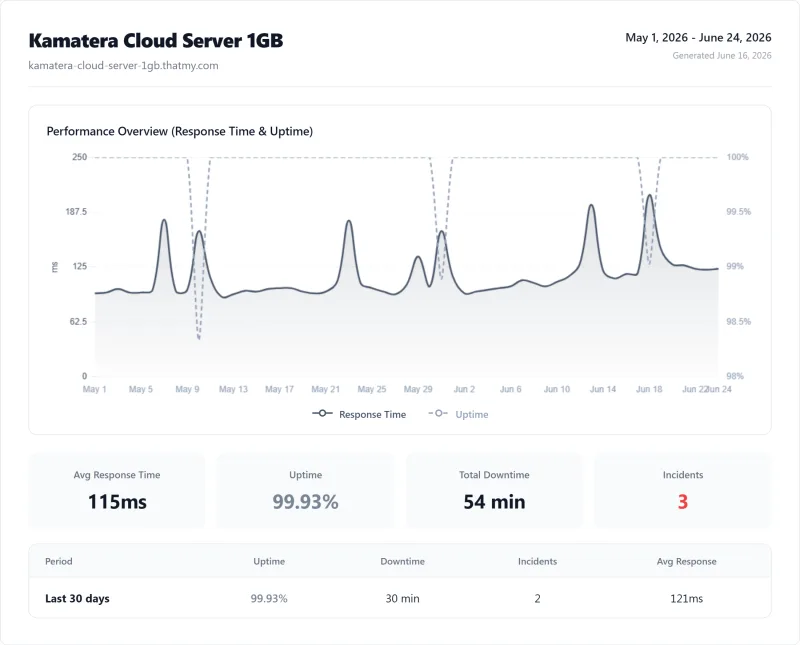Click the Downtime column header
Image resolution: width=800 pixels, height=645 pixels.
[x=402, y=561]
